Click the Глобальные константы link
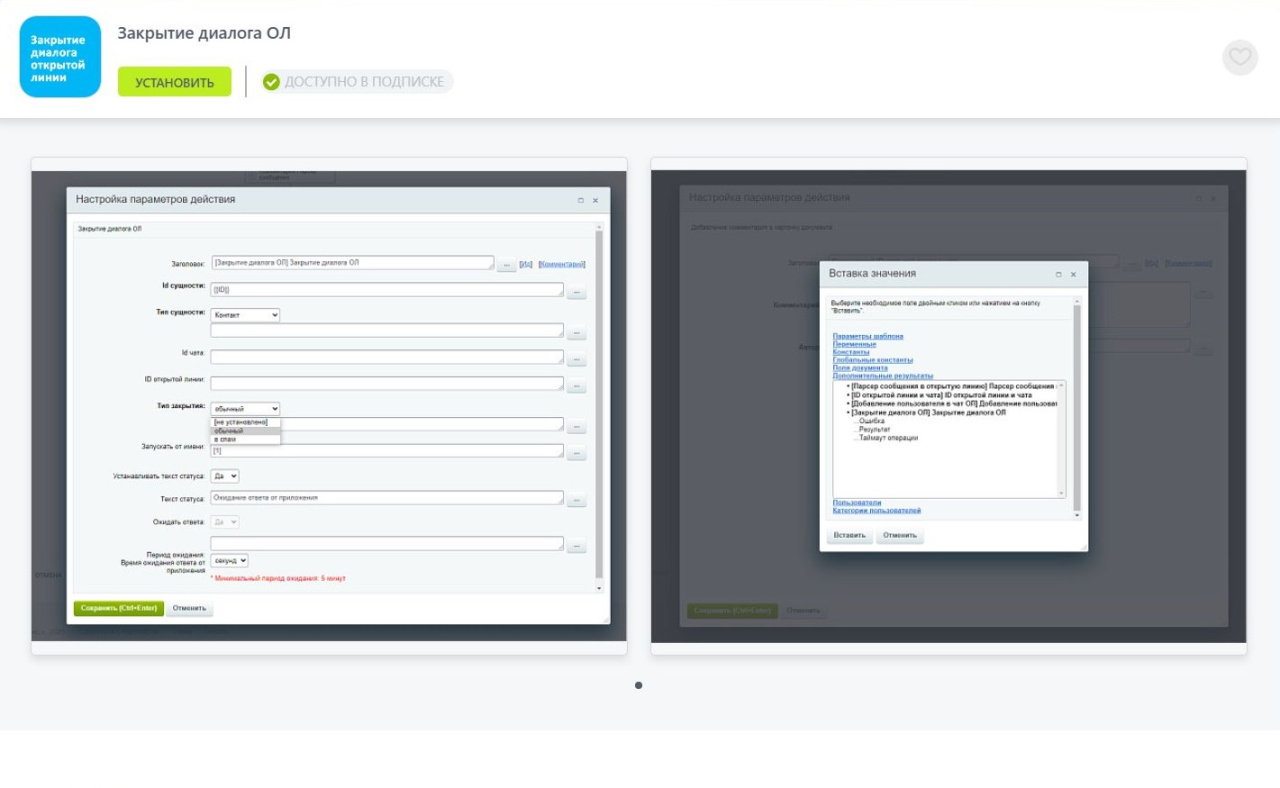Image resolution: width=1280 pixels, height=788 pixels. (x=872, y=360)
